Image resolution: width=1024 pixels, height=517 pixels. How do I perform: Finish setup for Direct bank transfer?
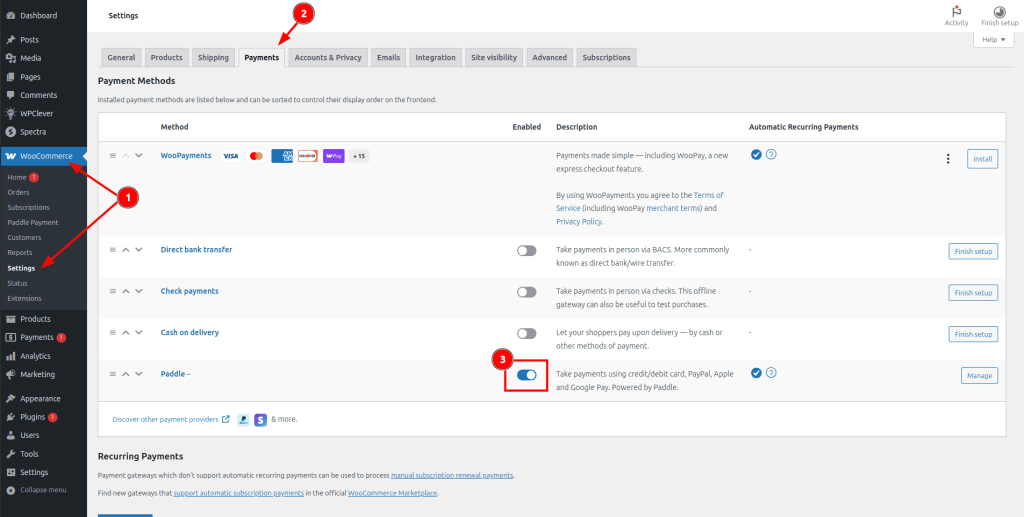tap(973, 251)
